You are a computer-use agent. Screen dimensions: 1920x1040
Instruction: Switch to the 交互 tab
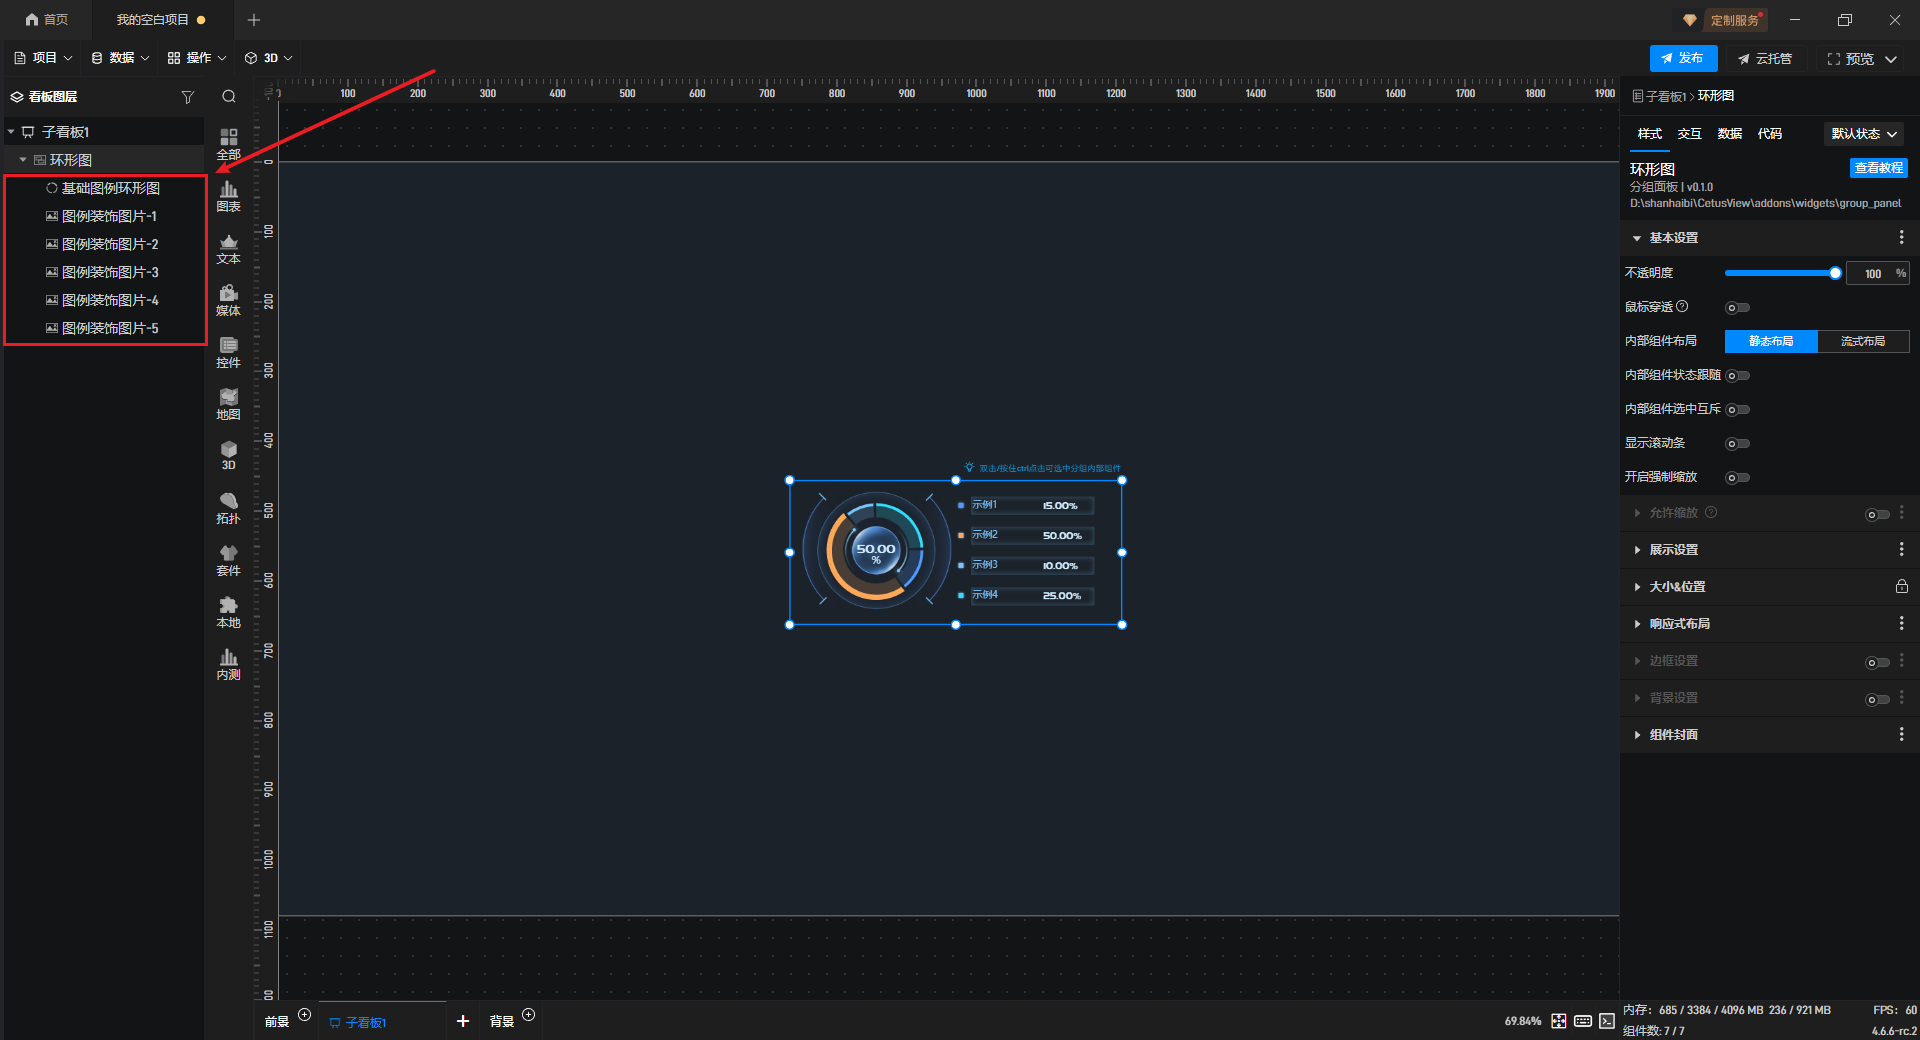point(1690,134)
